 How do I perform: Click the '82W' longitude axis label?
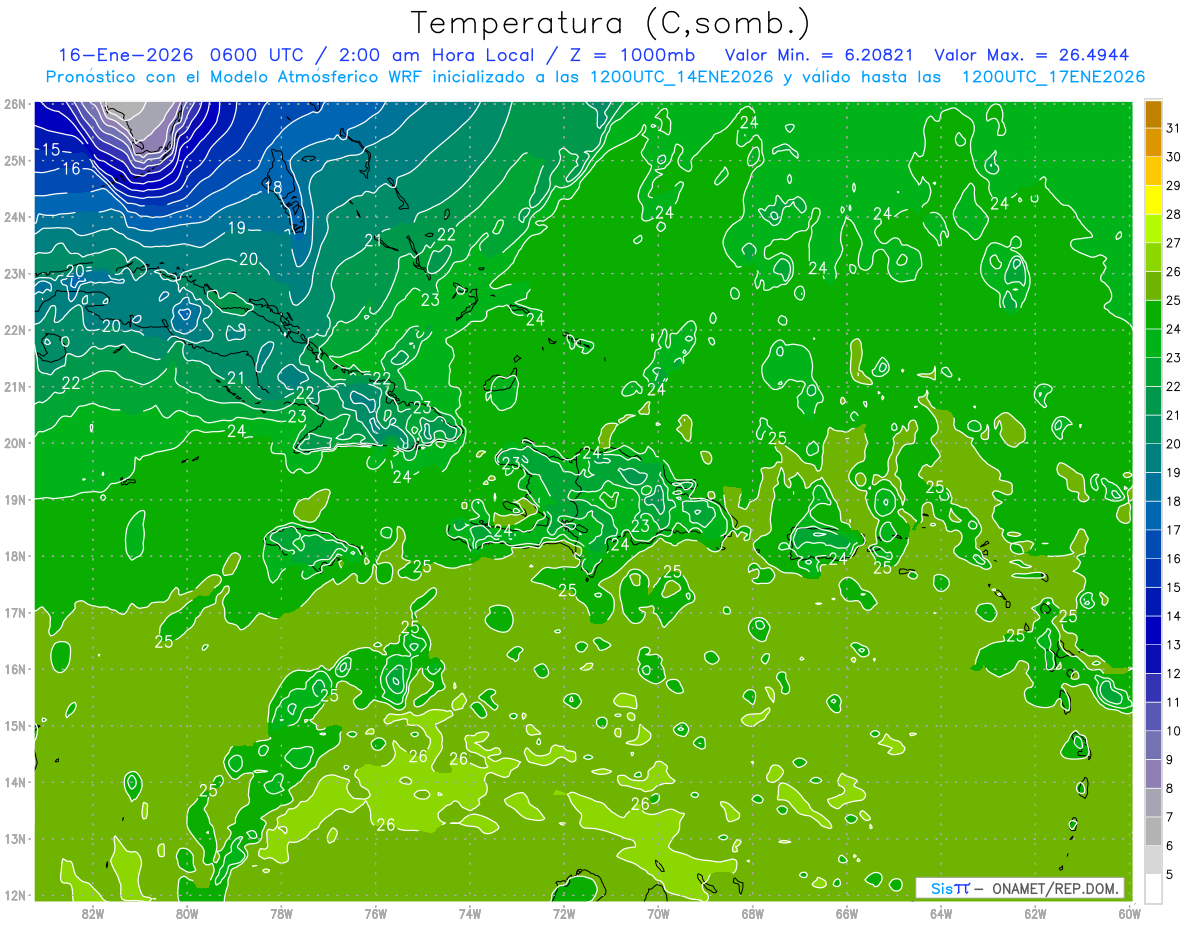coord(93,913)
